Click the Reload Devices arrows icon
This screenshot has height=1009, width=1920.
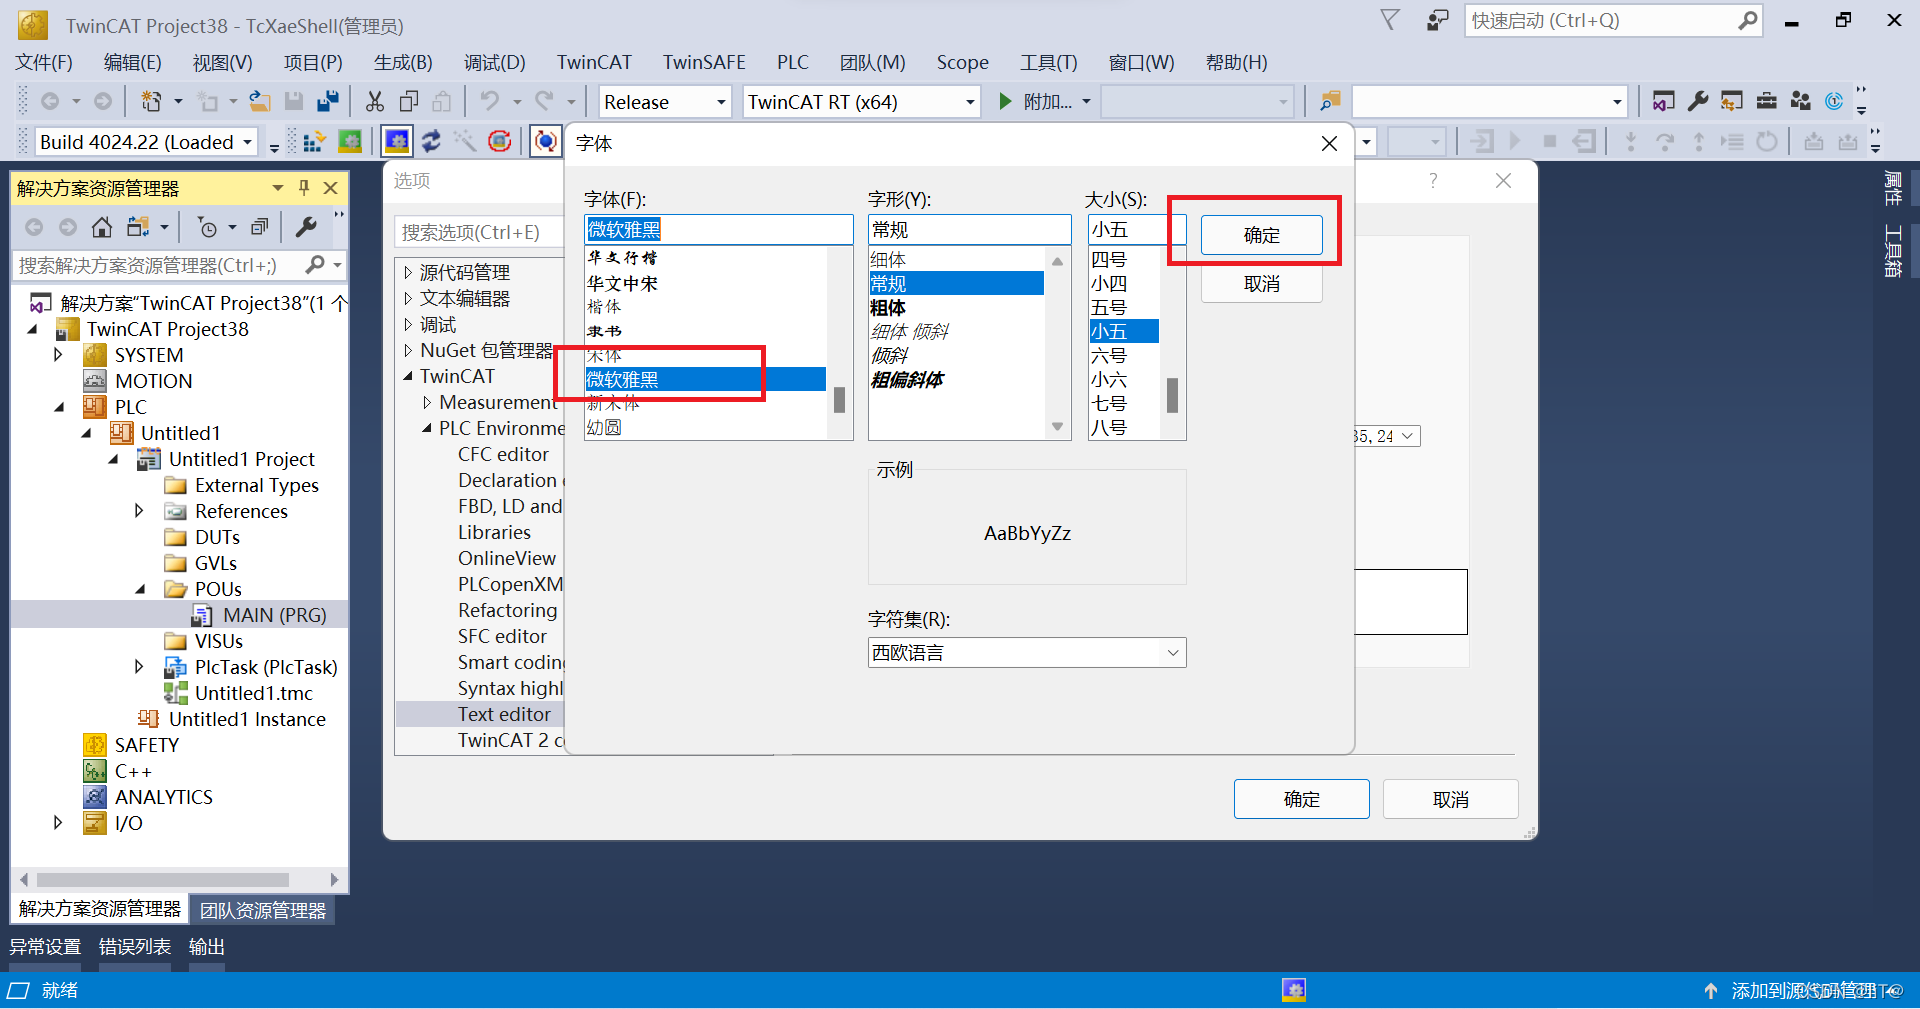click(431, 141)
